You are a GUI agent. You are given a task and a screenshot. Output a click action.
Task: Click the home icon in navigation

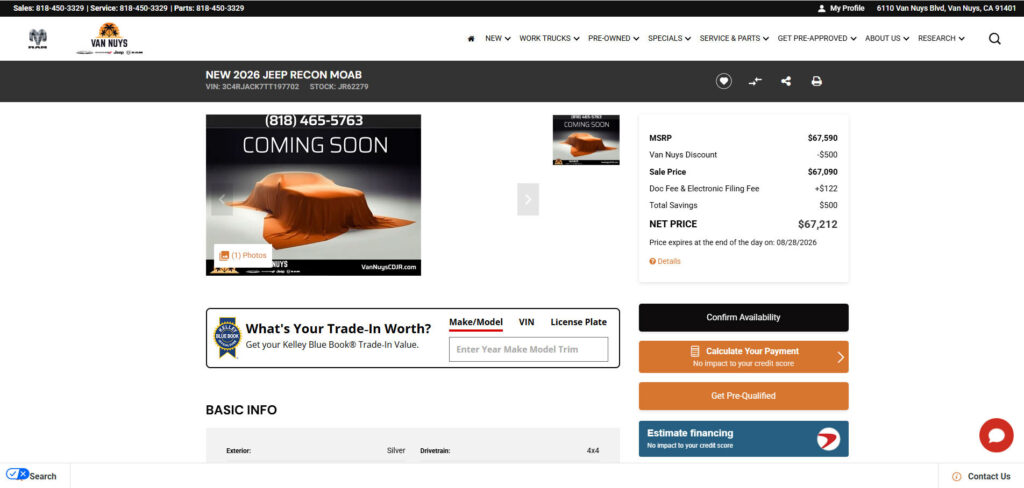click(x=471, y=39)
